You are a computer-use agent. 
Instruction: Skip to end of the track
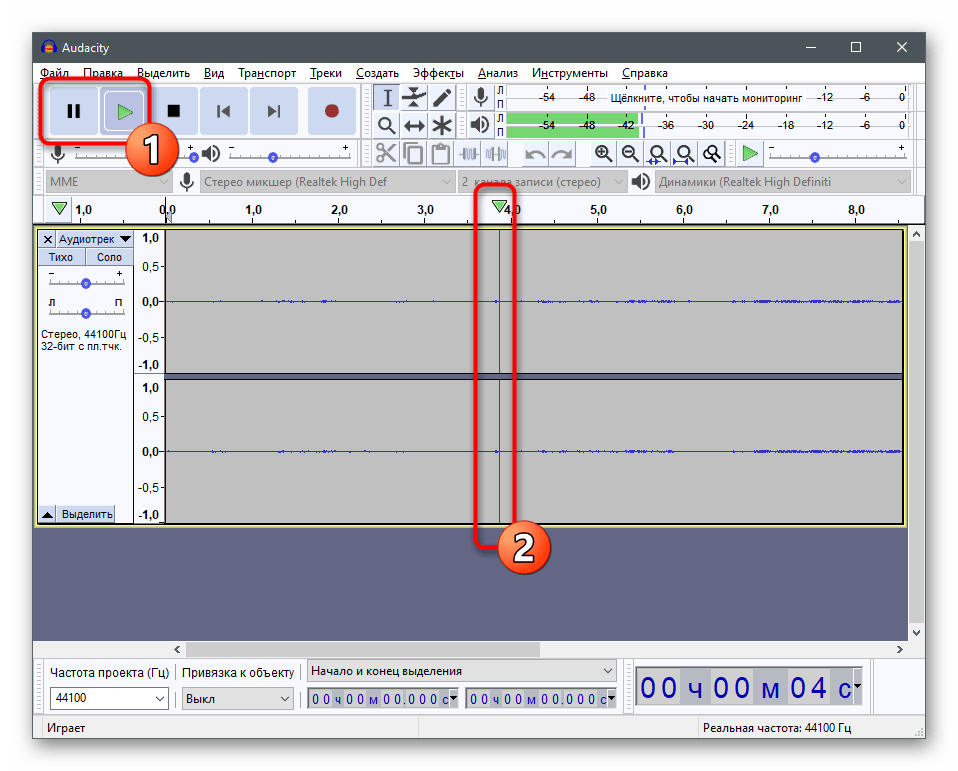point(274,111)
